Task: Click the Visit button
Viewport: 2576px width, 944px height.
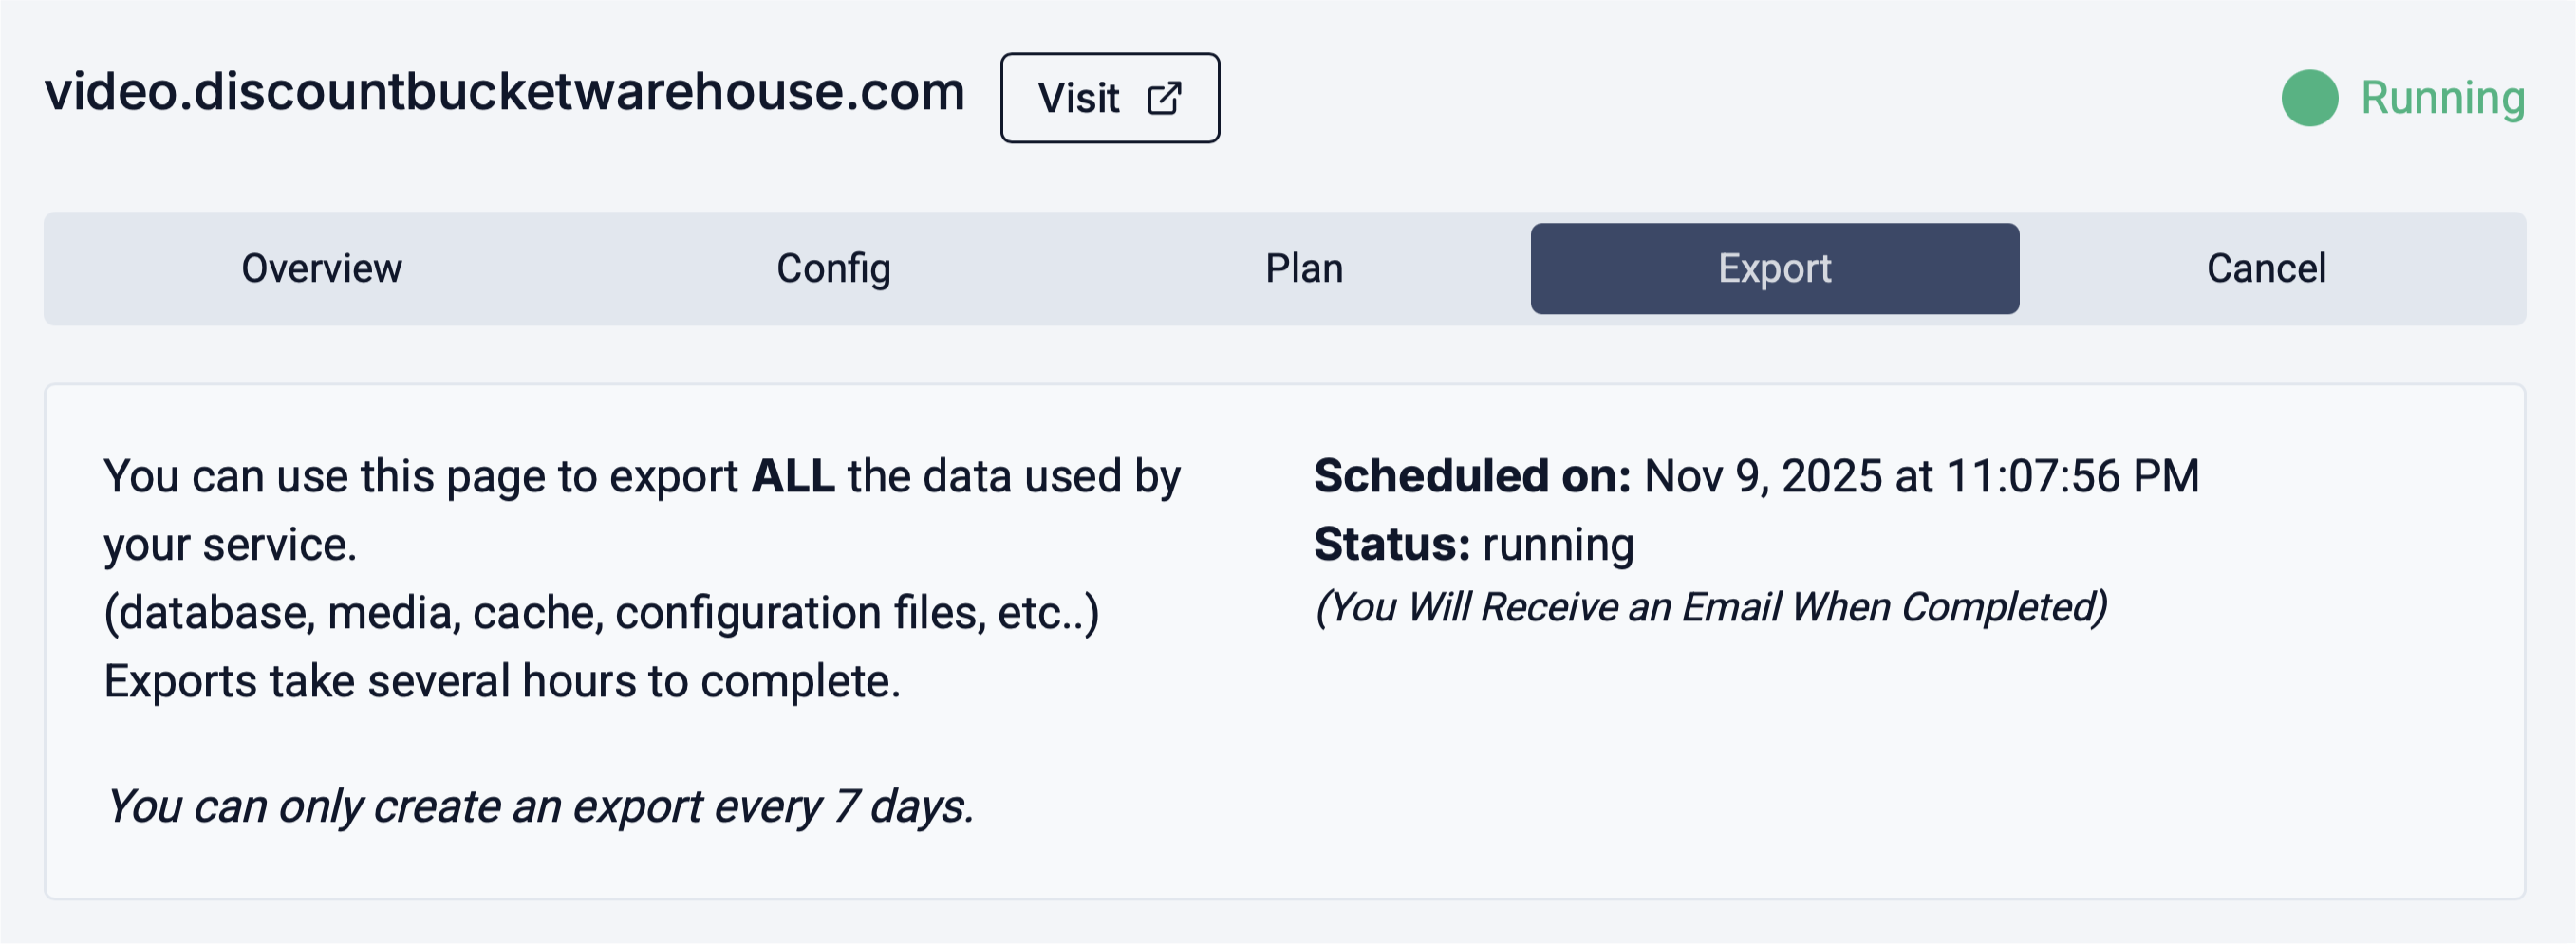Action: click(x=1109, y=98)
